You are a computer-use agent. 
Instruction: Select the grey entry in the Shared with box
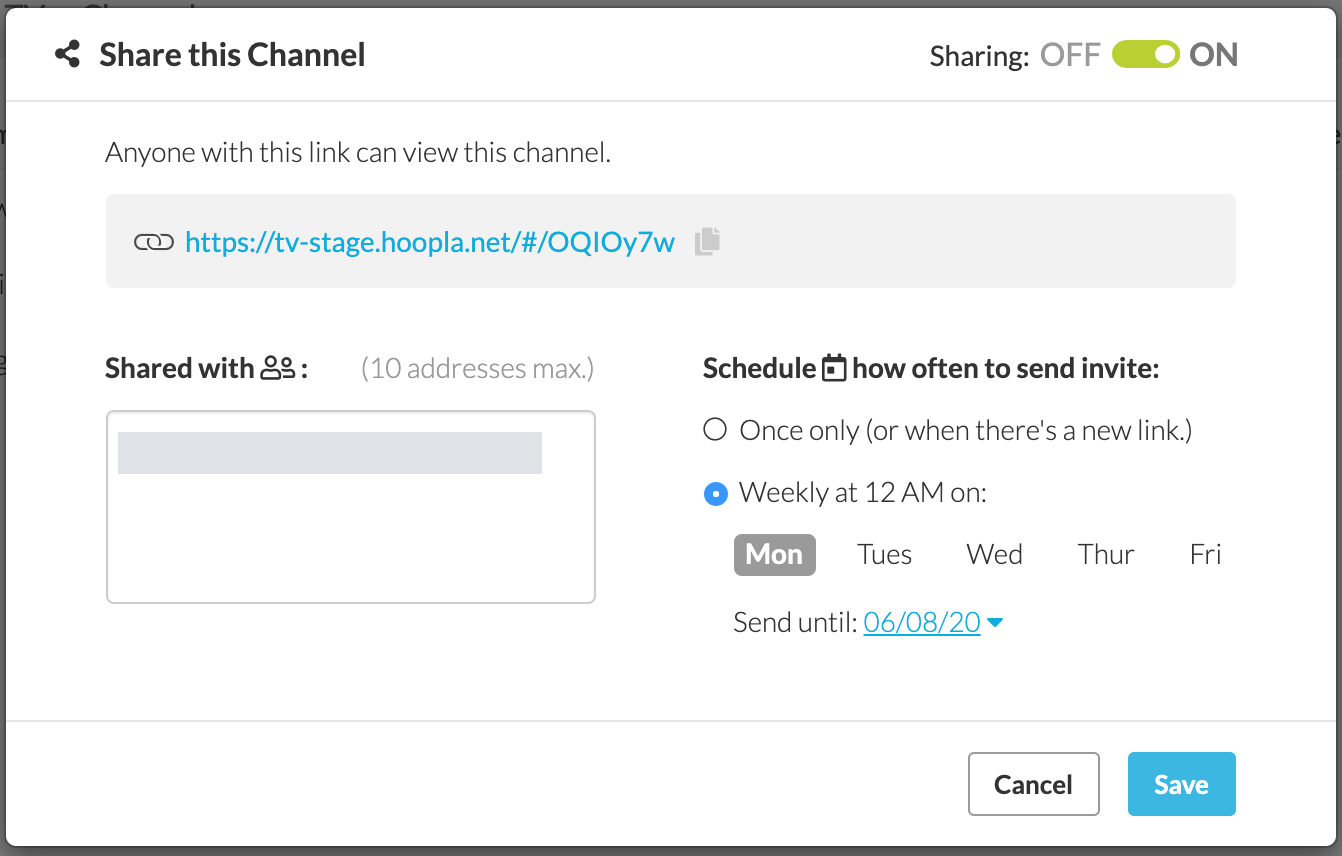point(330,453)
